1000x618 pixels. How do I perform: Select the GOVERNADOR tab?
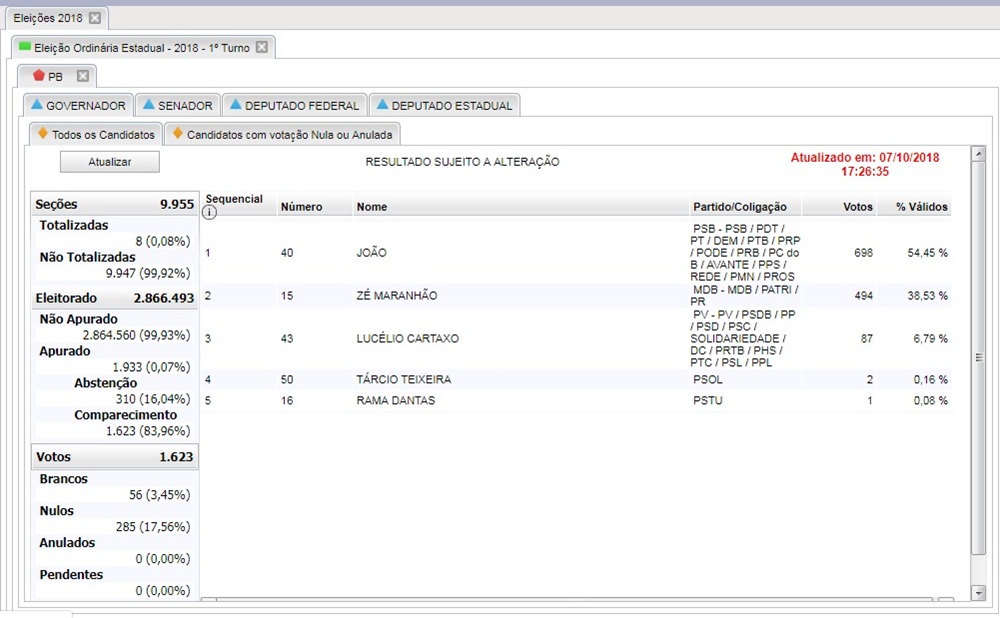click(78, 105)
